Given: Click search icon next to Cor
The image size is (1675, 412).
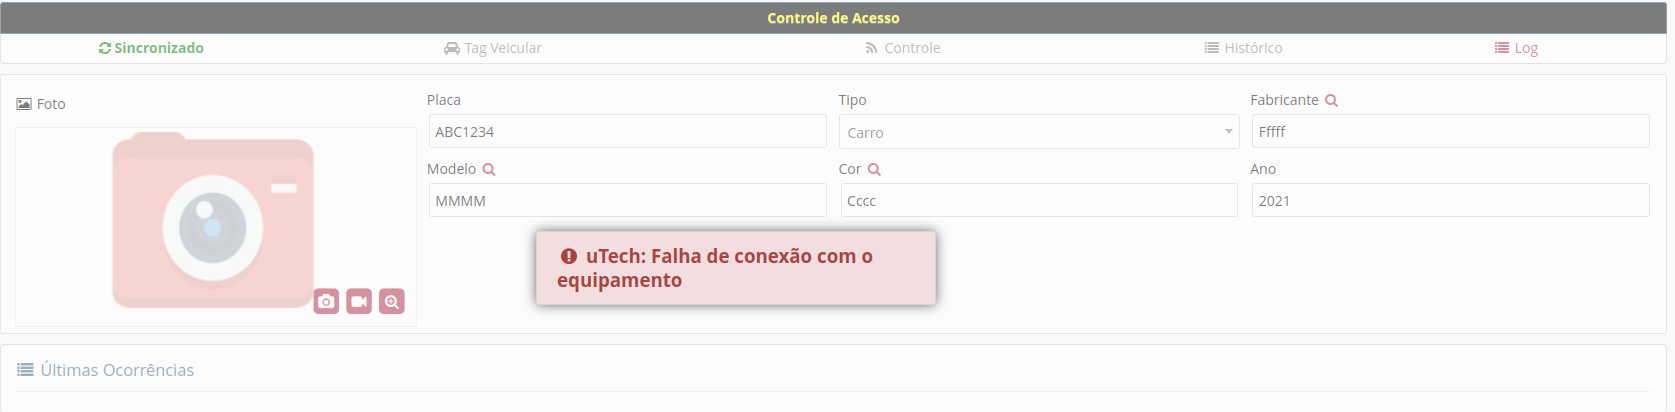Looking at the screenshot, I should [x=874, y=169].
